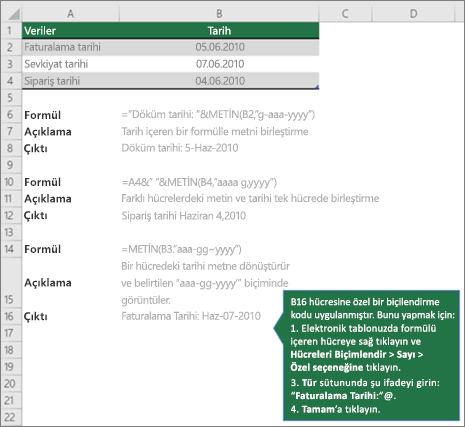Select the formula cell containing g-aaa-yyyy
Viewport: 465px width, 427px height.
[218, 115]
